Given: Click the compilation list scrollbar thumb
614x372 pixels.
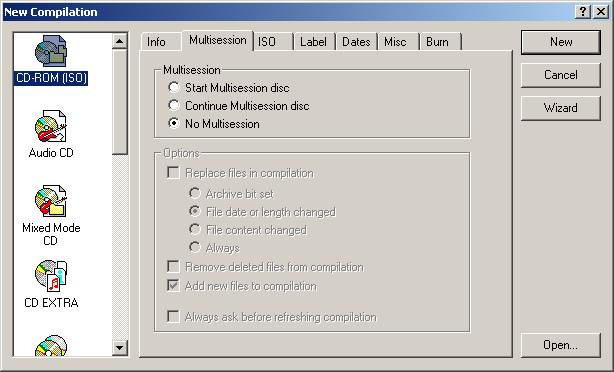Looking at the screenshot, I should 120,102.
